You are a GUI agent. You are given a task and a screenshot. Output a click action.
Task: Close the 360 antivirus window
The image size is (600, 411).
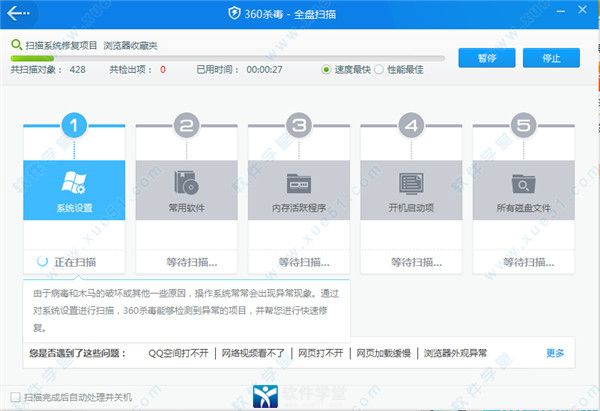point(582,10)
